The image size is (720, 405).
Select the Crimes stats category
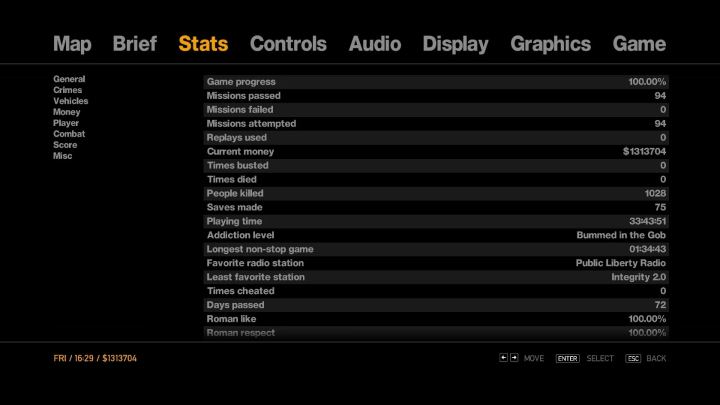coord(68,90)
